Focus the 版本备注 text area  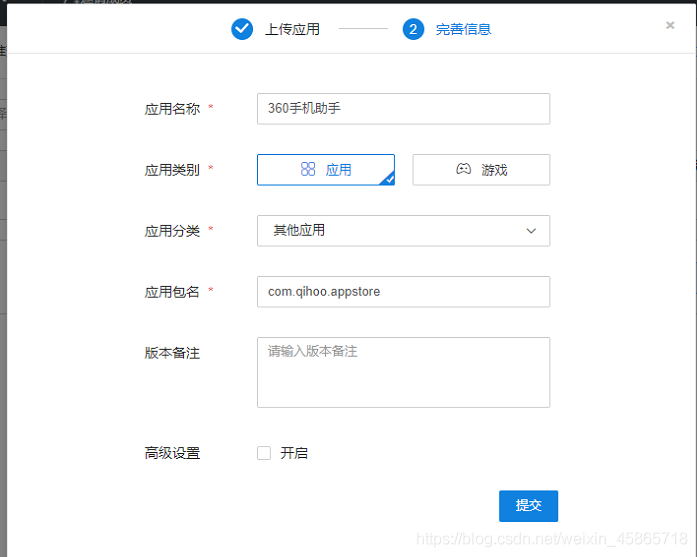click(403, 373)
